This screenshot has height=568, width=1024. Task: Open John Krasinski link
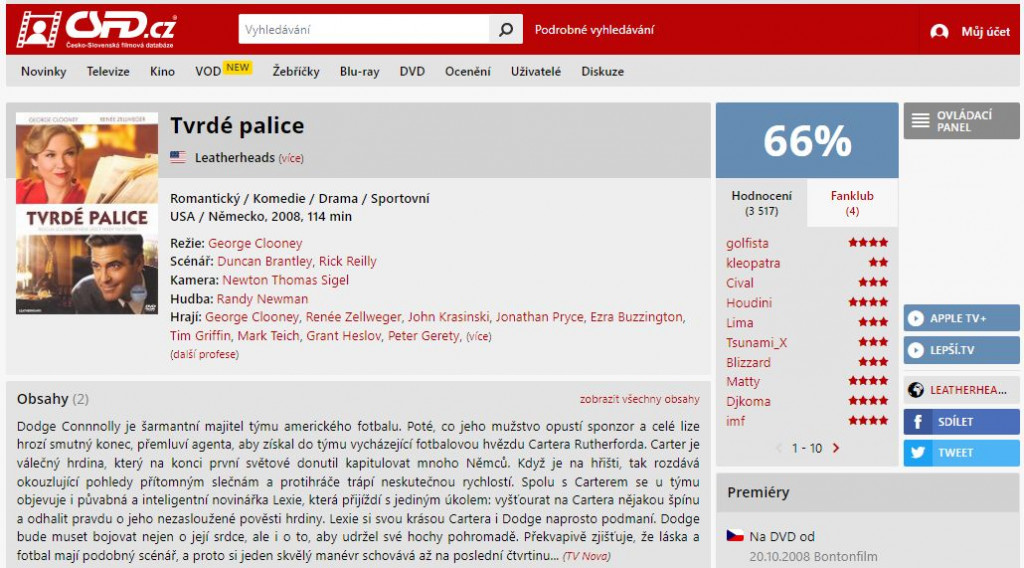coord(448,317)
